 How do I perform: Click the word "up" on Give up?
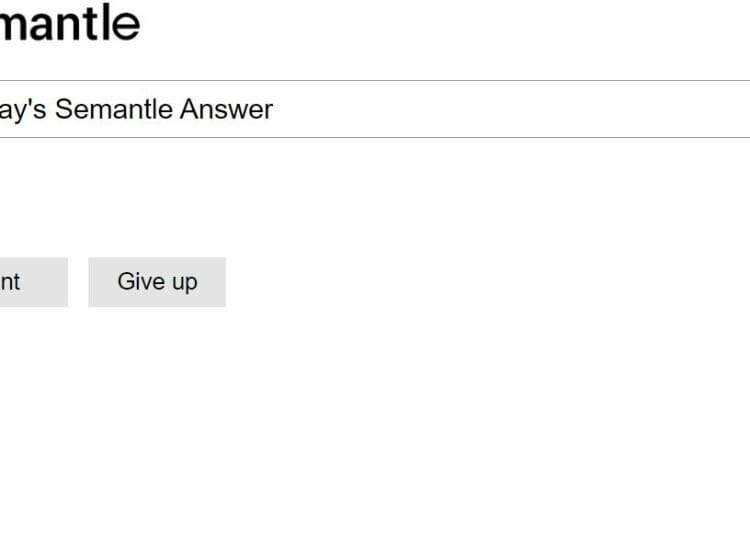pos(185,283)
